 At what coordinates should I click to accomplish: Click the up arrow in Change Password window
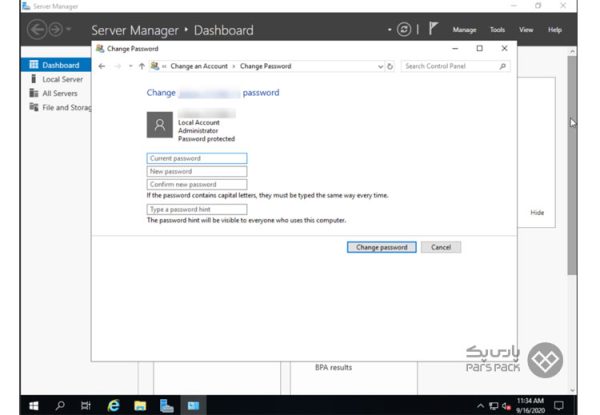point(142,66)
